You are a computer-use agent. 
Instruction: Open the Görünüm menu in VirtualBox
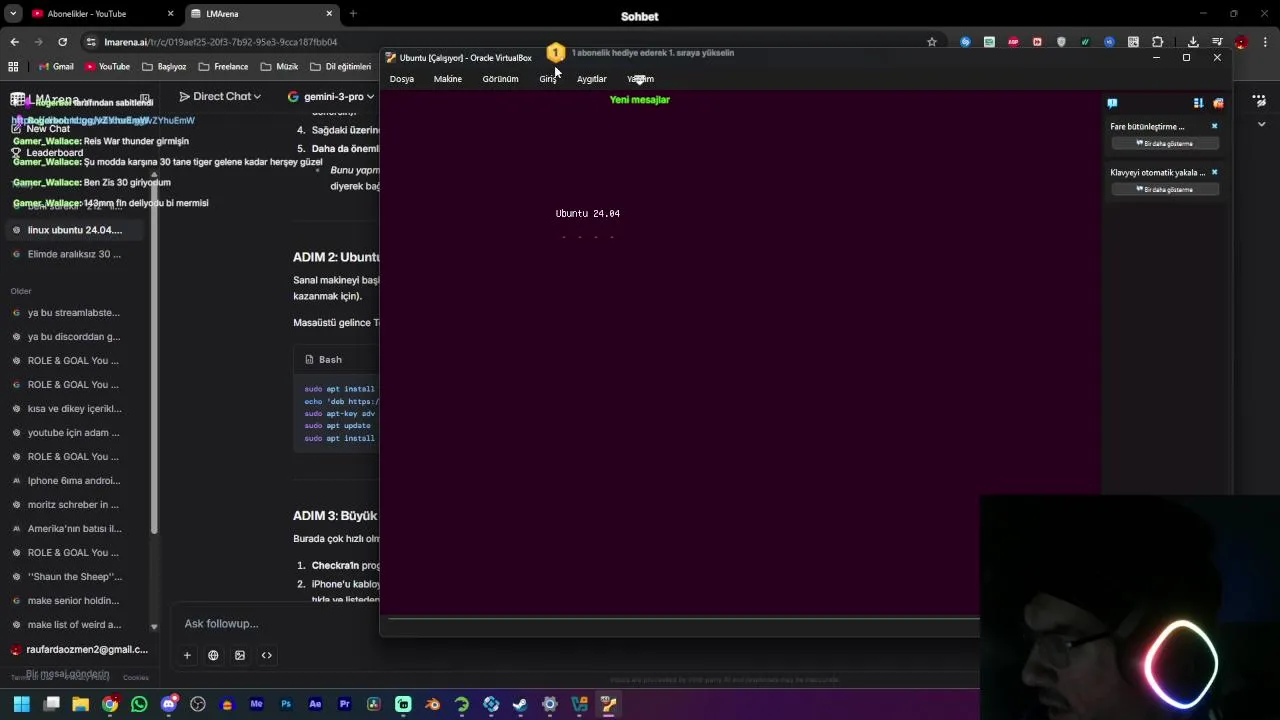[500, 79]
